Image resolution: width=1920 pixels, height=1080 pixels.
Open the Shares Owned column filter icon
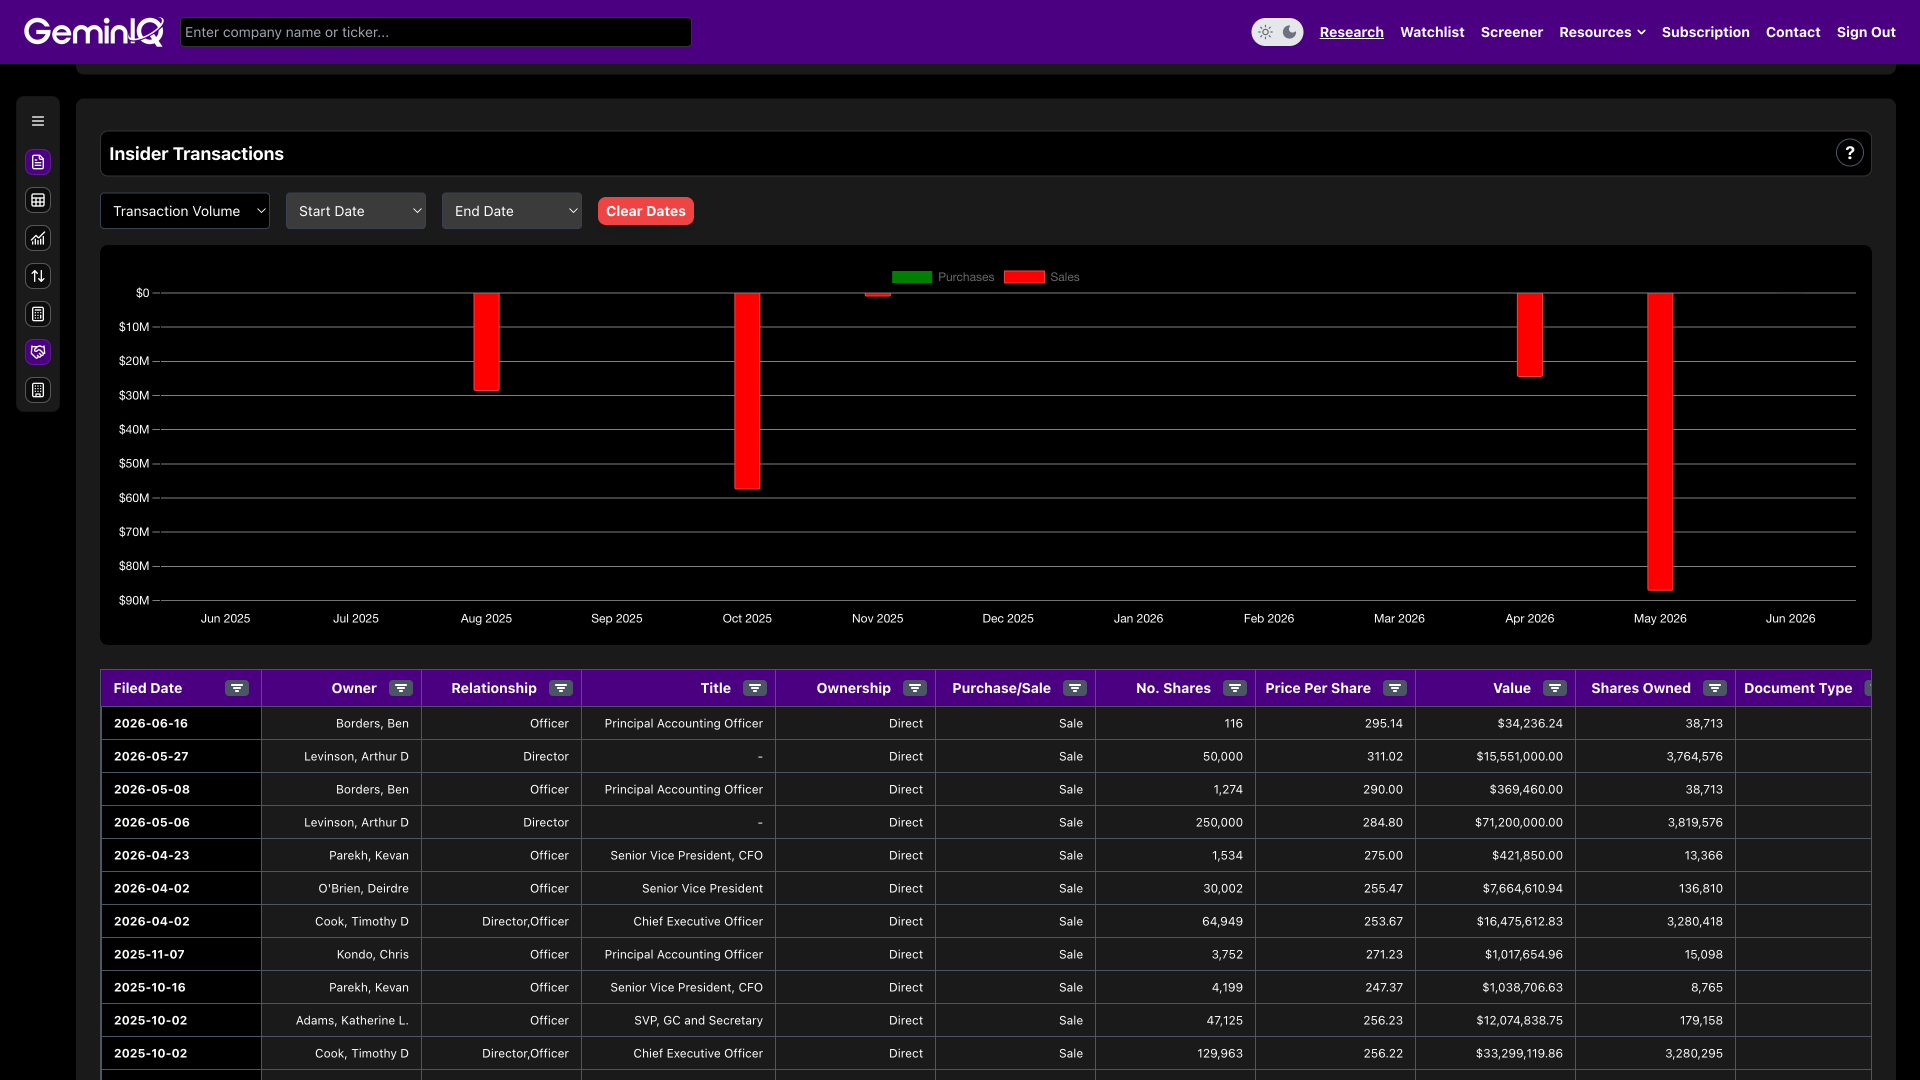[x=1715, y=688]
